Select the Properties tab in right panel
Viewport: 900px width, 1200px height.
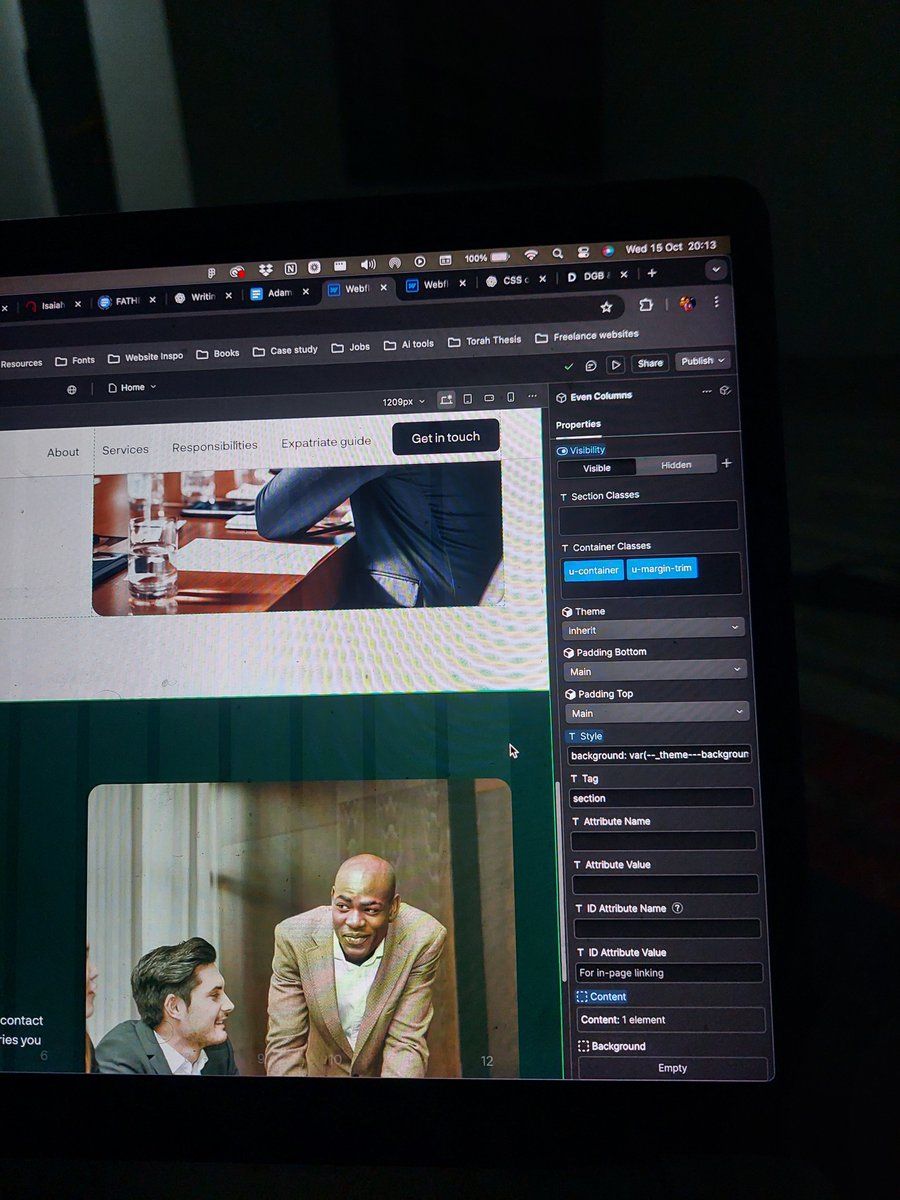pos(578,425)
